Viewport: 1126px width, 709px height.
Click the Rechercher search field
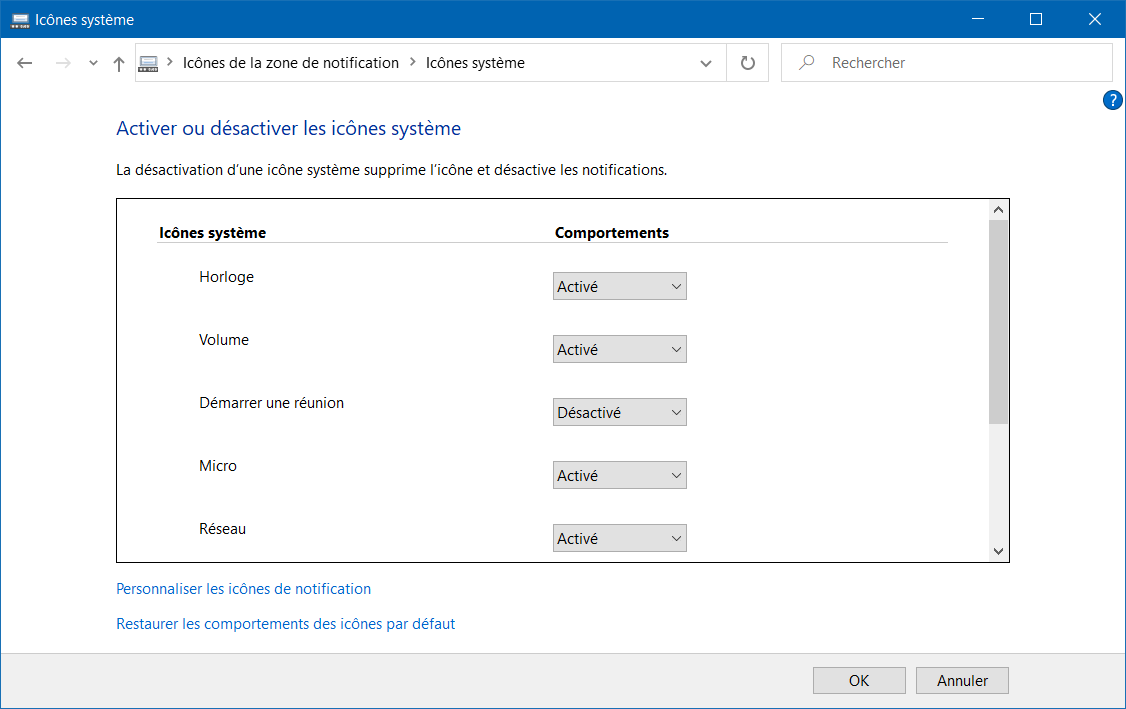point(946,62)
